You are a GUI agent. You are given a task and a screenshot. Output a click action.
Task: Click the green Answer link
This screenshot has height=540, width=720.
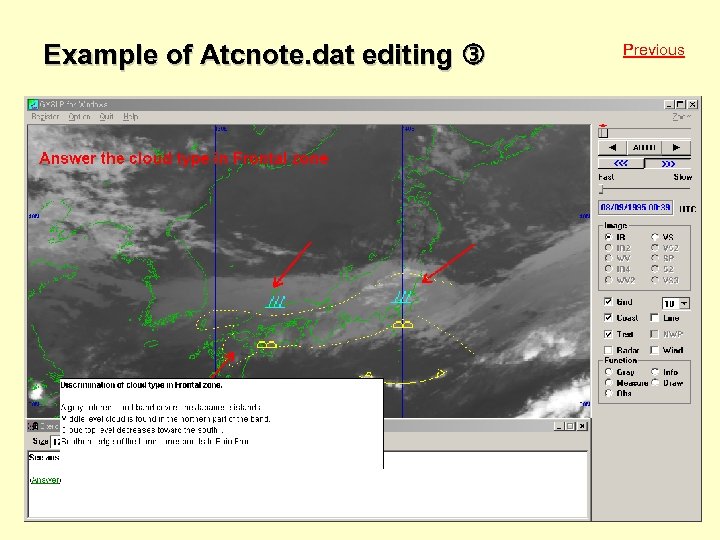click(x=45, y=480)
